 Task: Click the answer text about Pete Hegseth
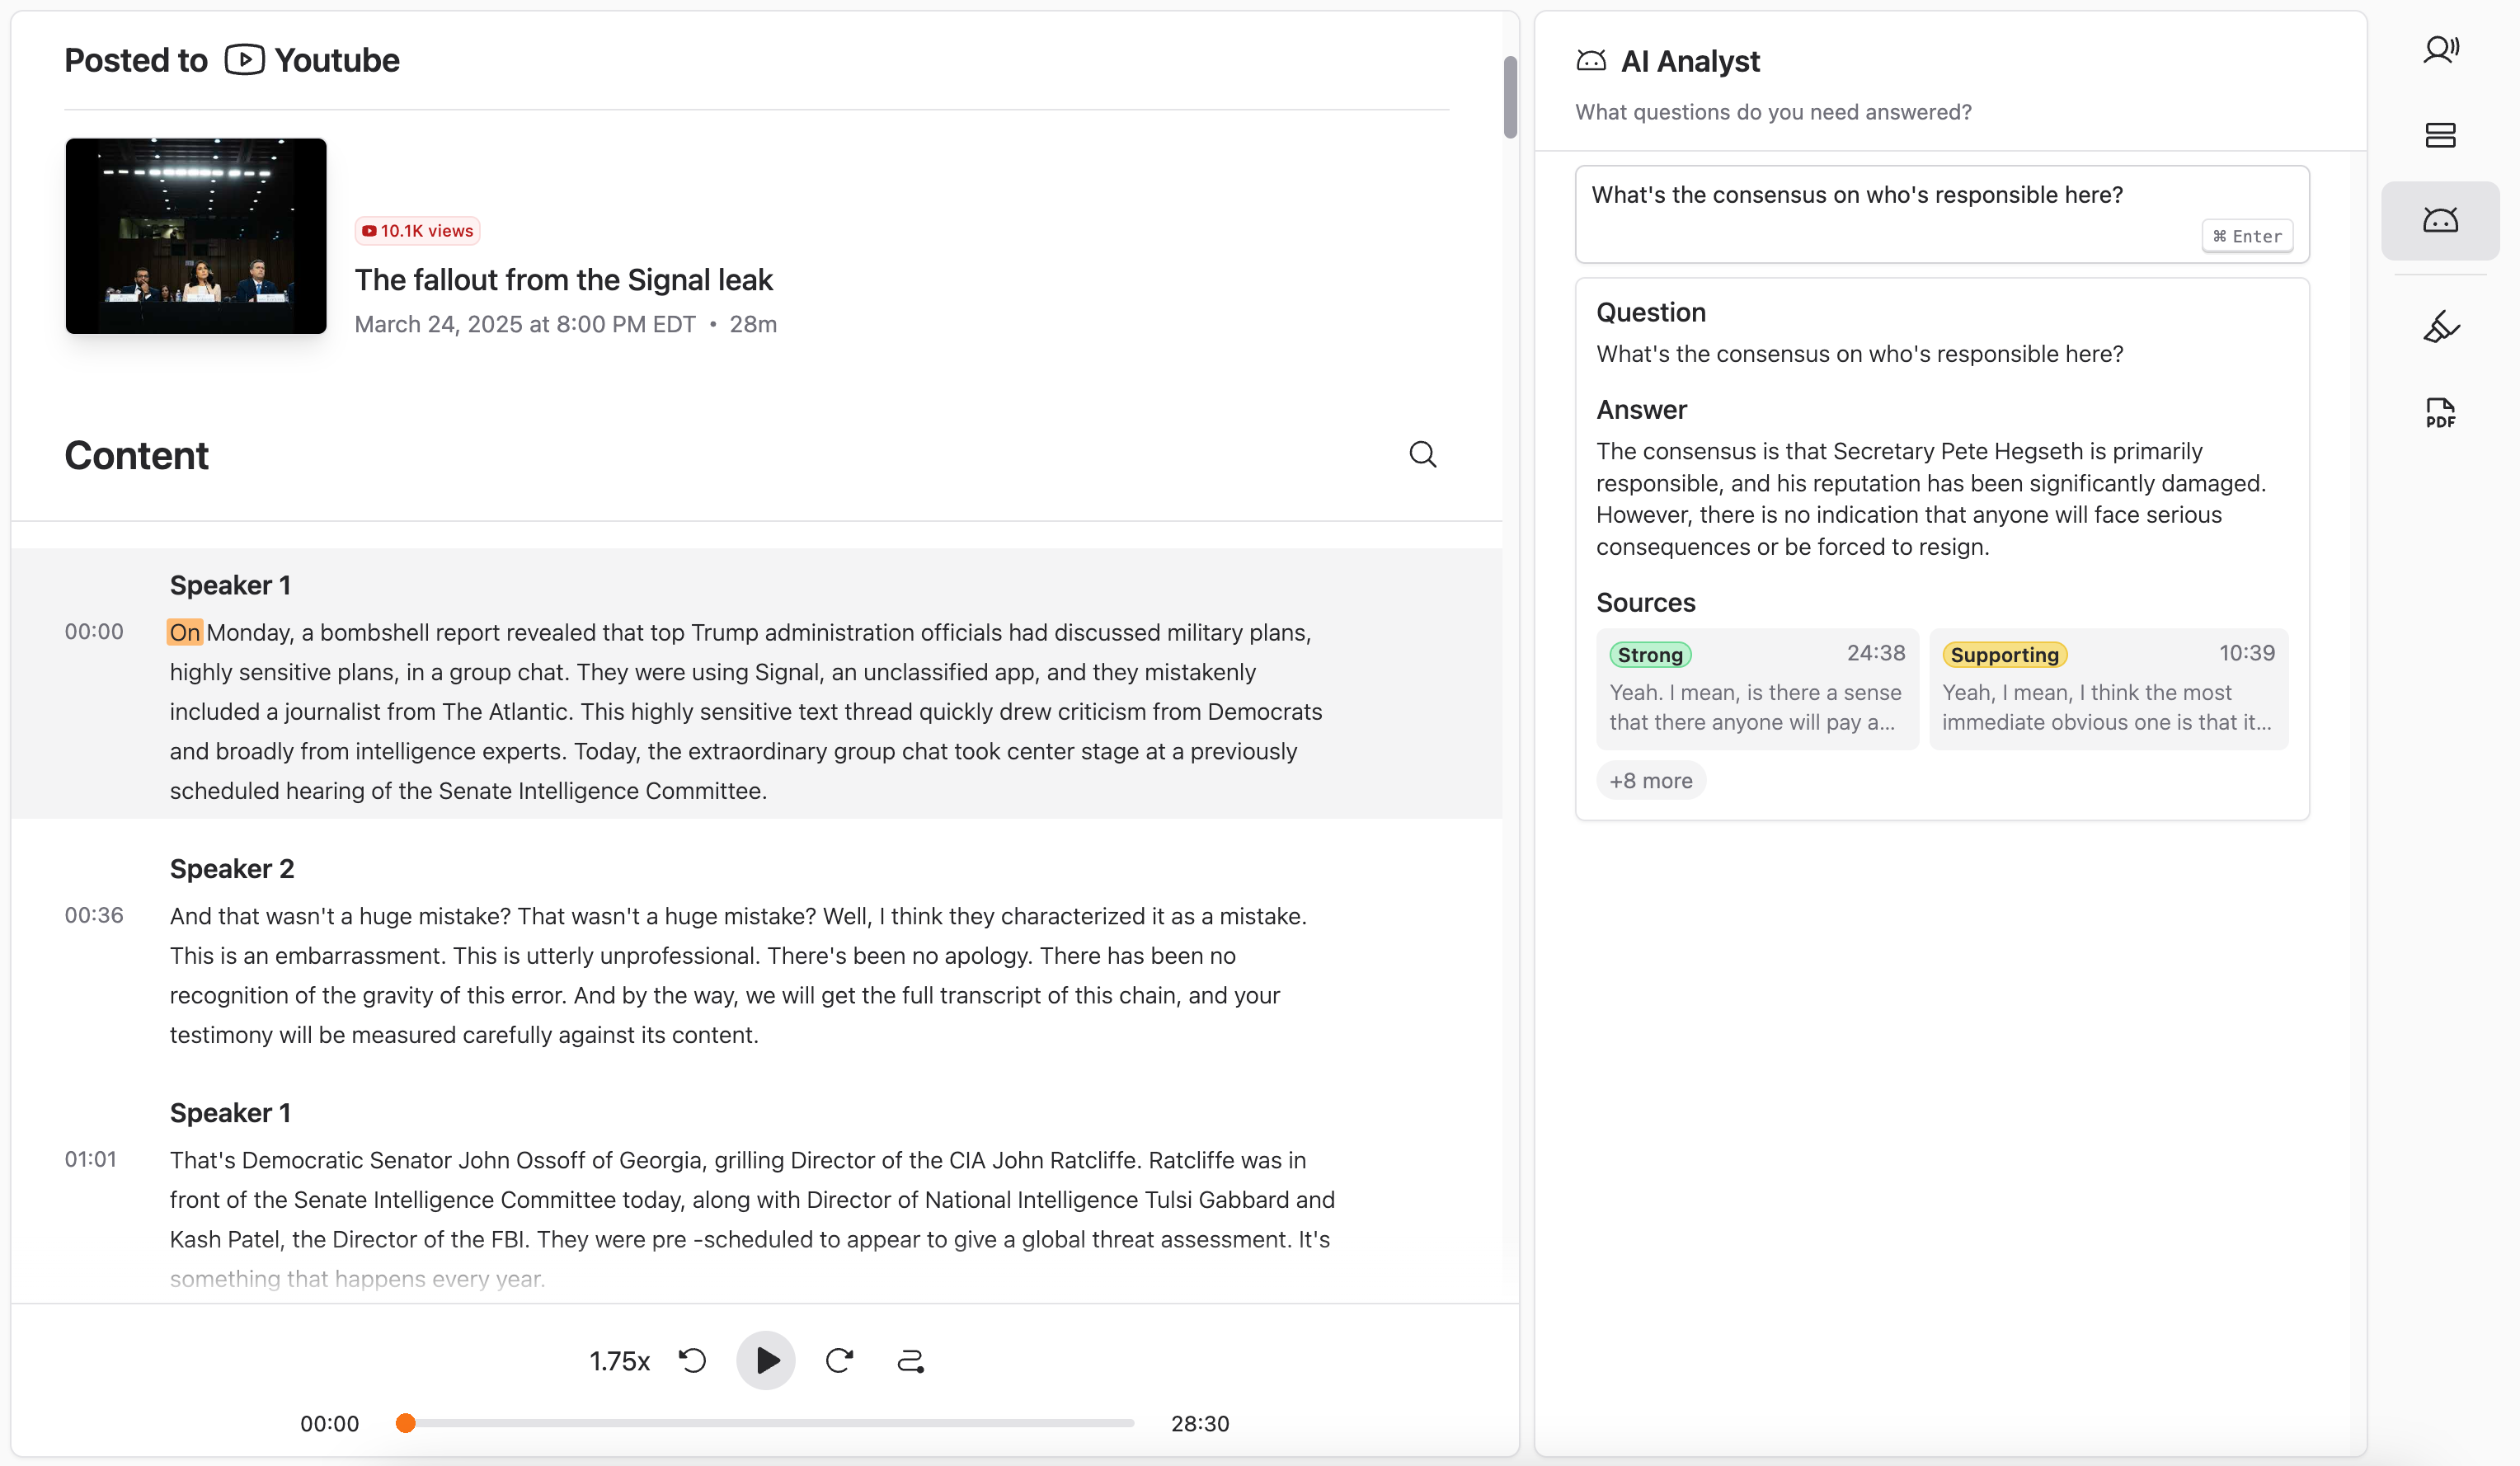pos(1931,499)
